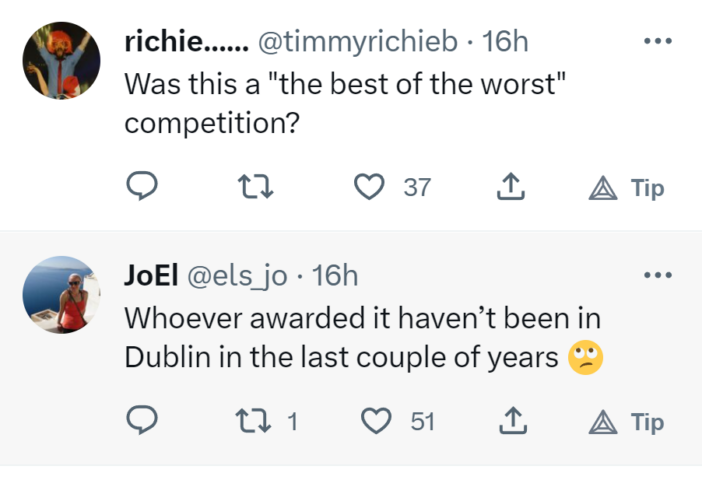This screenshot has height=480, width=702.
Task: Click the JoEl display name
Action: coord(152,276)
